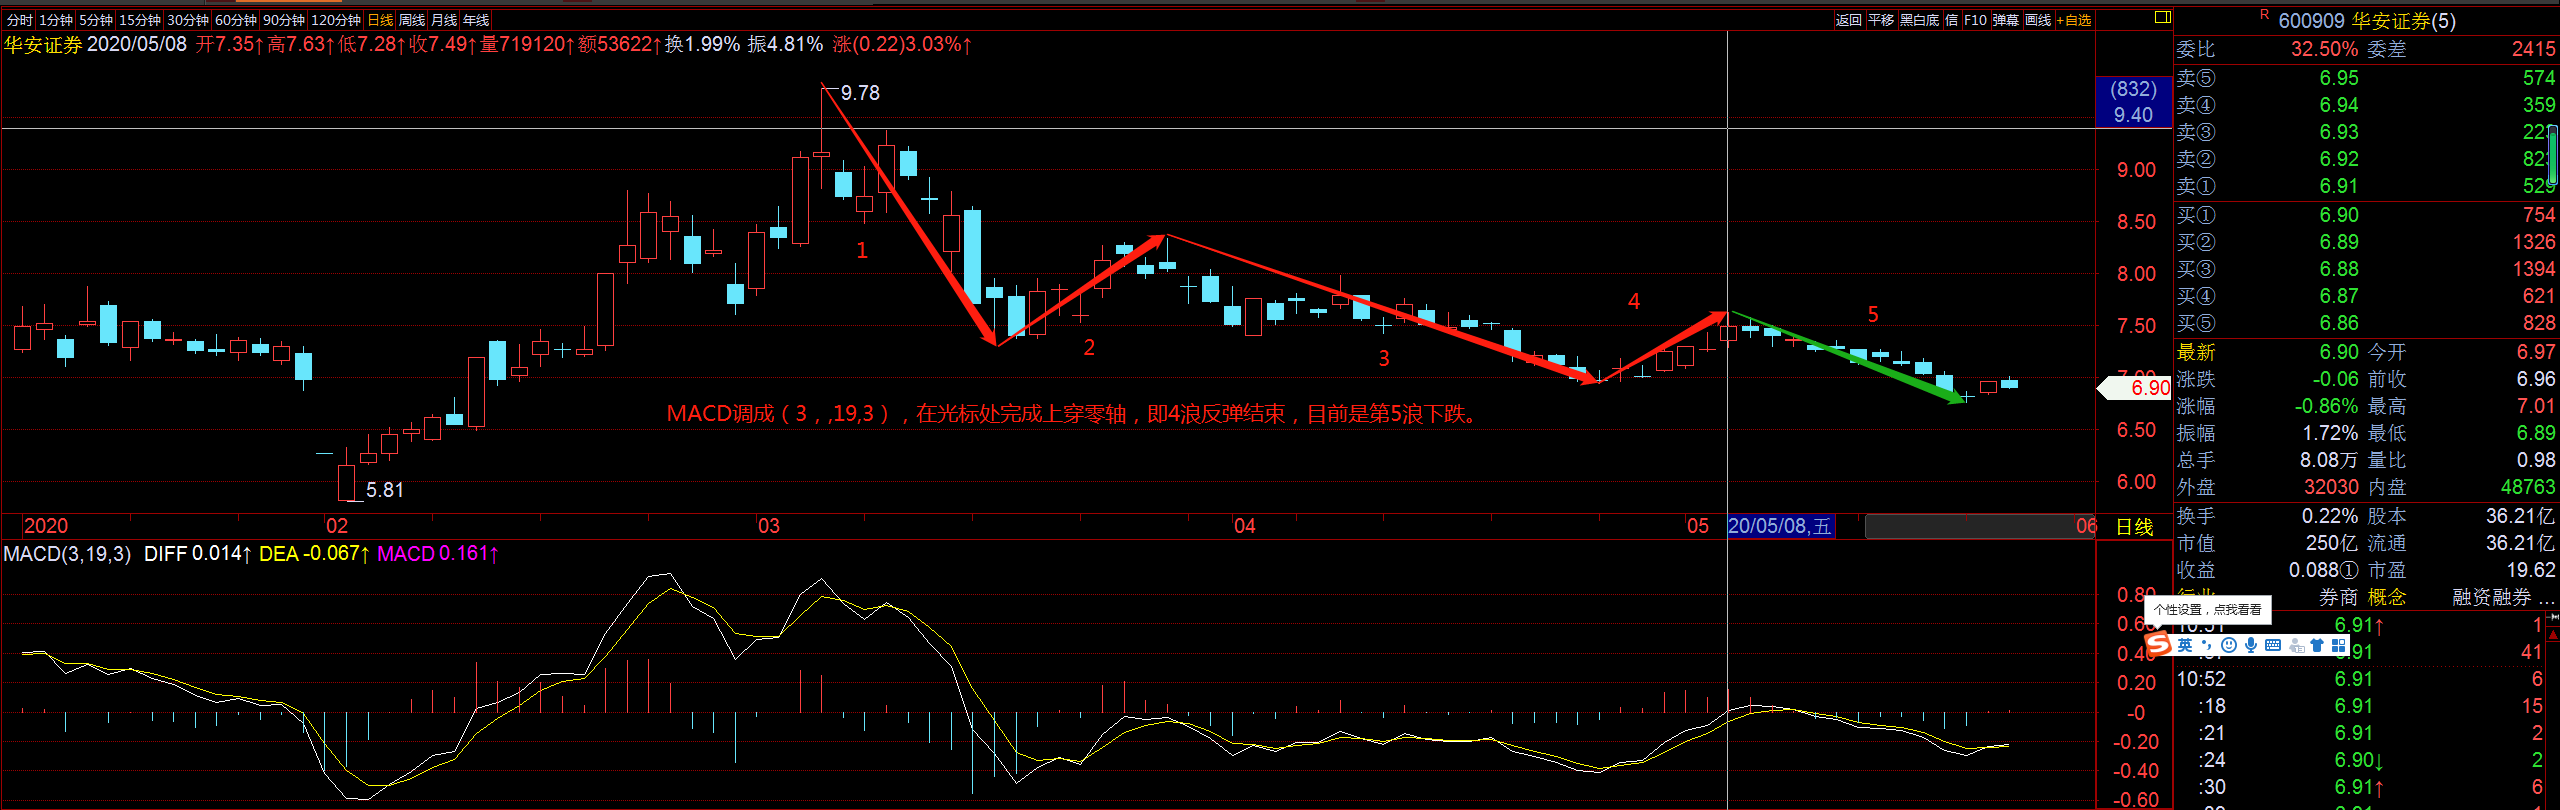Open the skin shirt icon on IME bar
The image size is (2560, 810).
[2317, 645]
